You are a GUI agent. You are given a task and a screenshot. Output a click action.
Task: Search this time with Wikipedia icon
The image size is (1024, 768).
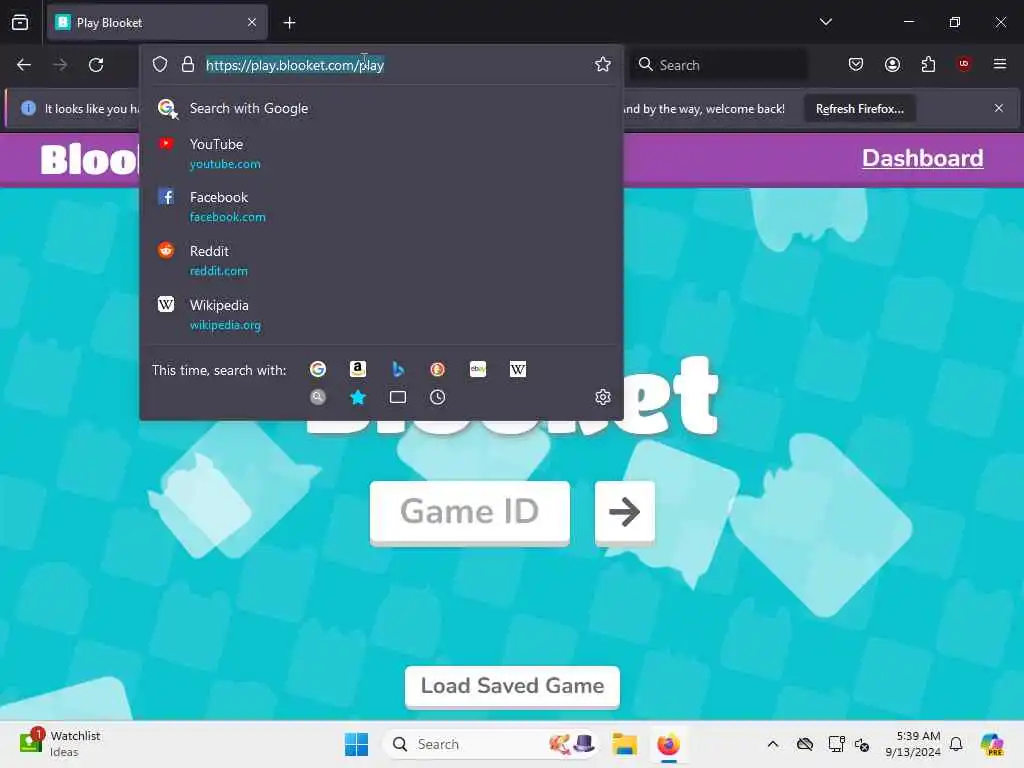(518, 370)
